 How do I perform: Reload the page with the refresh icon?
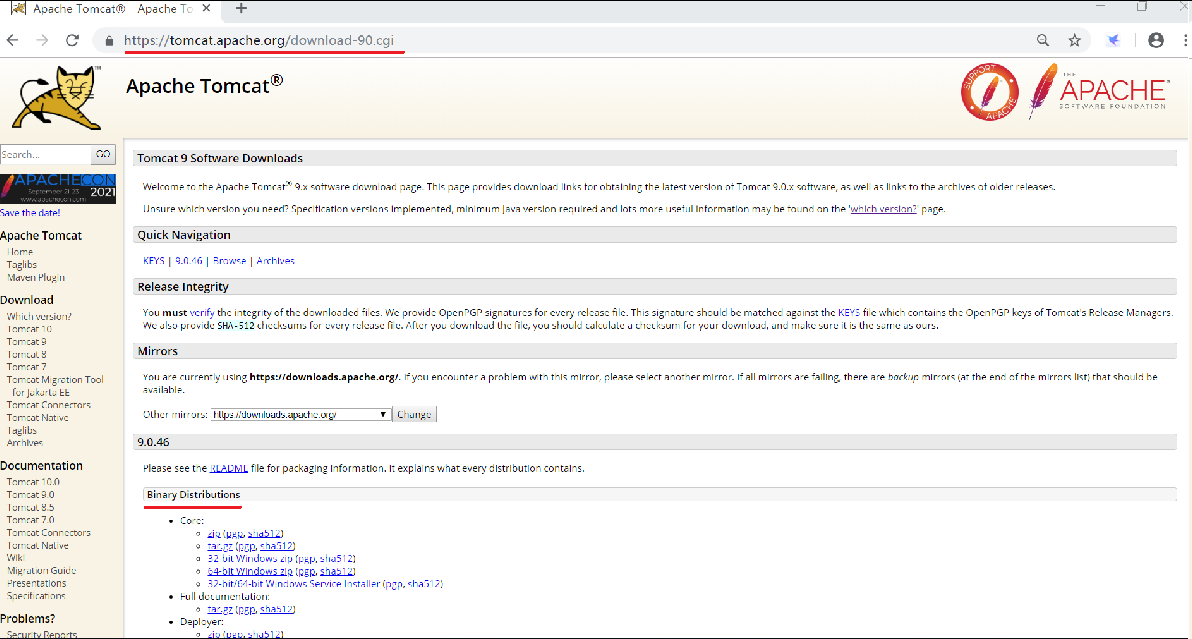[72, 40]
